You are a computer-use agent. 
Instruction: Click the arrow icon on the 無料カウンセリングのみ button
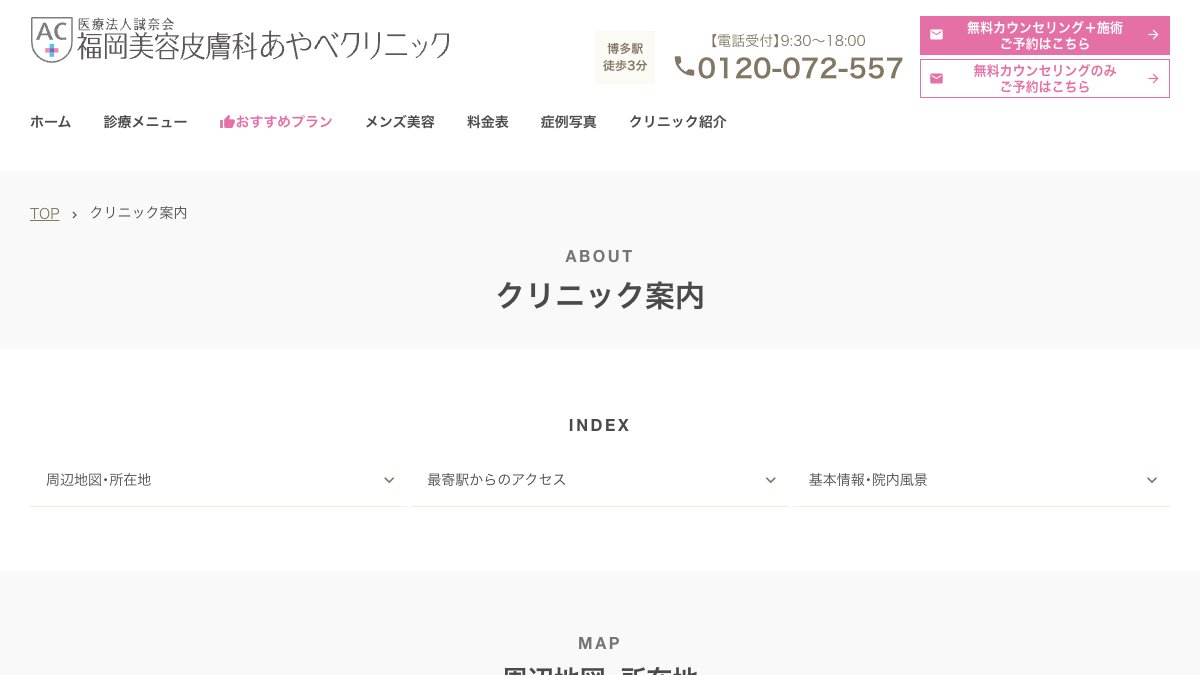1153,78
